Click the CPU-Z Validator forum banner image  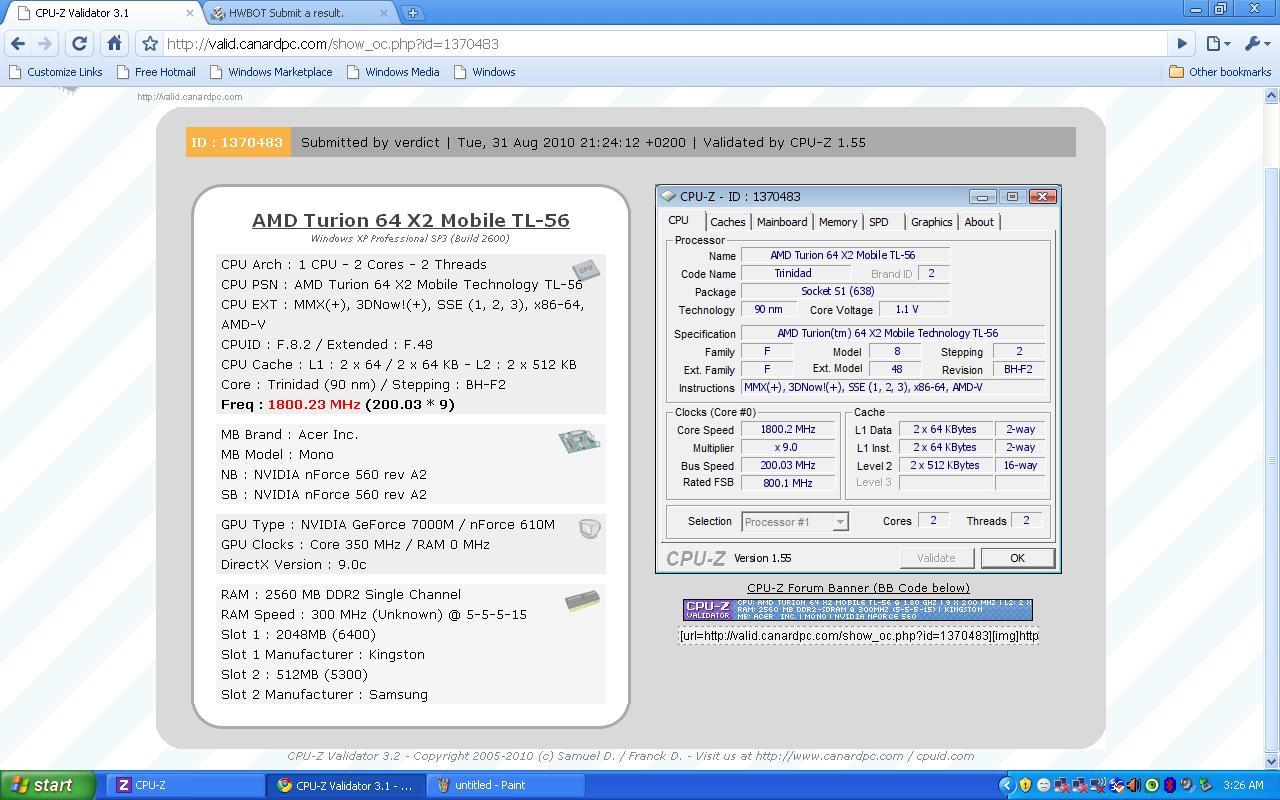point(858,609)
